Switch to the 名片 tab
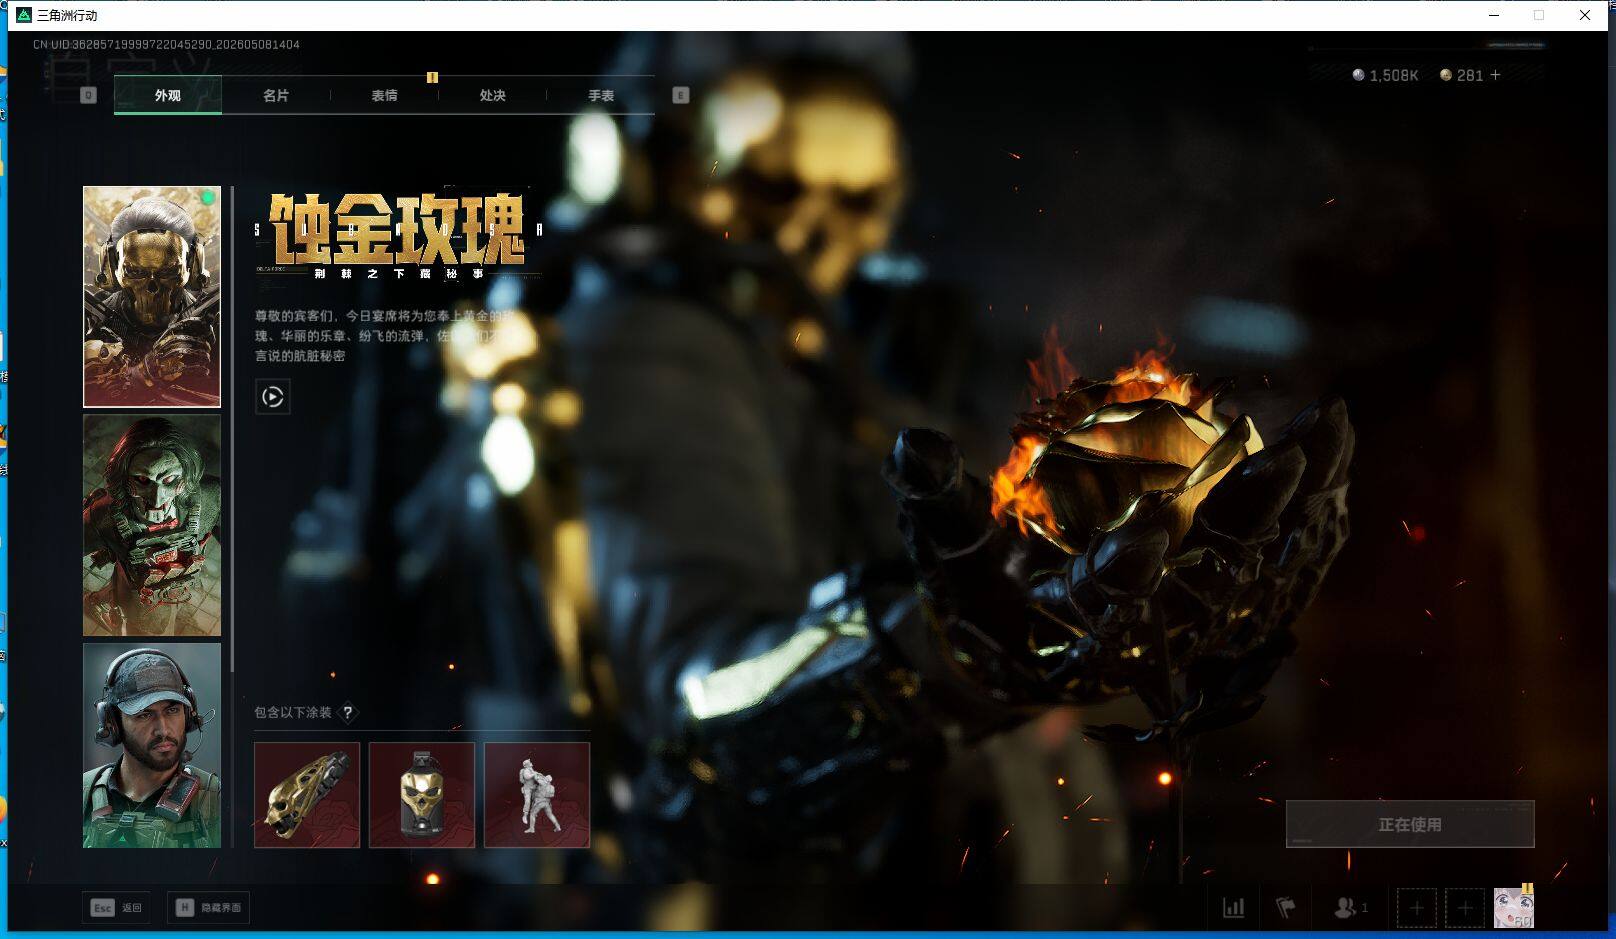Image resolution: width=1616 pixels, height=939 pixels. point(276,95)
